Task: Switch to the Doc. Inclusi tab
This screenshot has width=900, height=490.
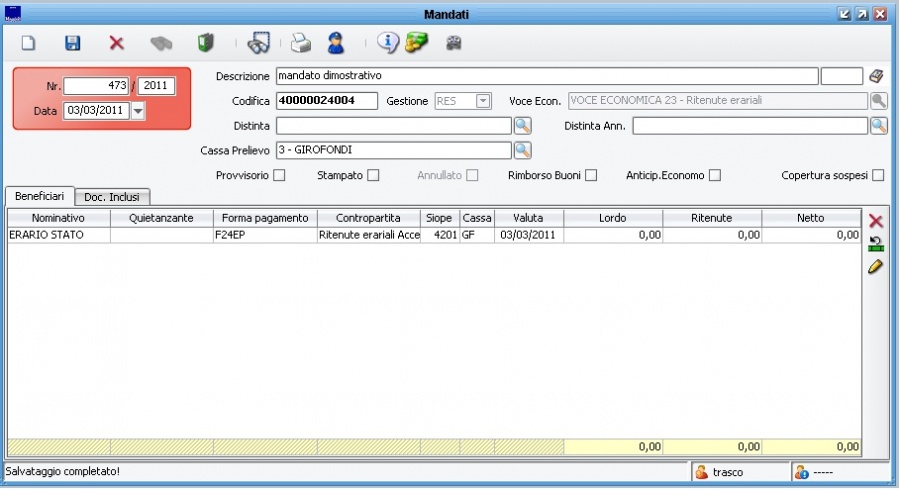Action: pos(111,197)
